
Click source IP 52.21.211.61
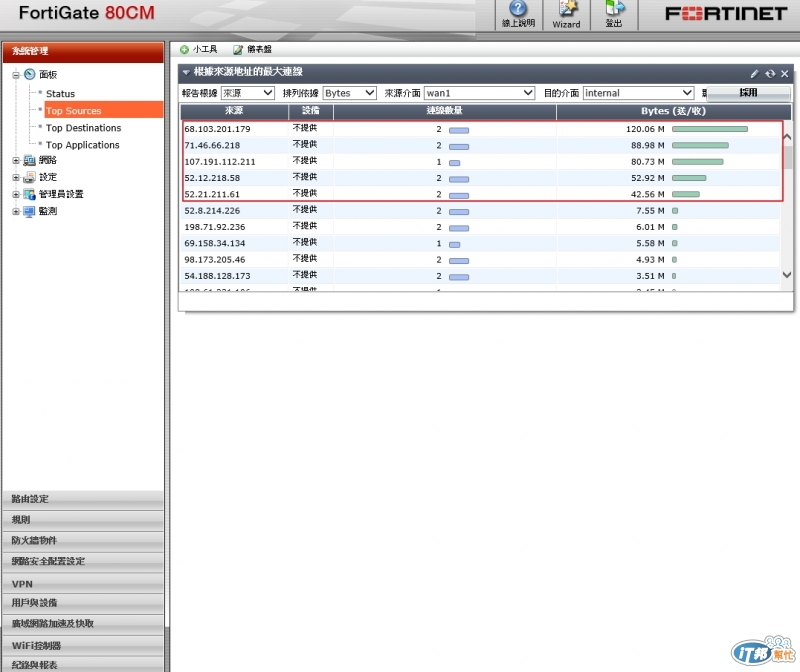[212, 194]
